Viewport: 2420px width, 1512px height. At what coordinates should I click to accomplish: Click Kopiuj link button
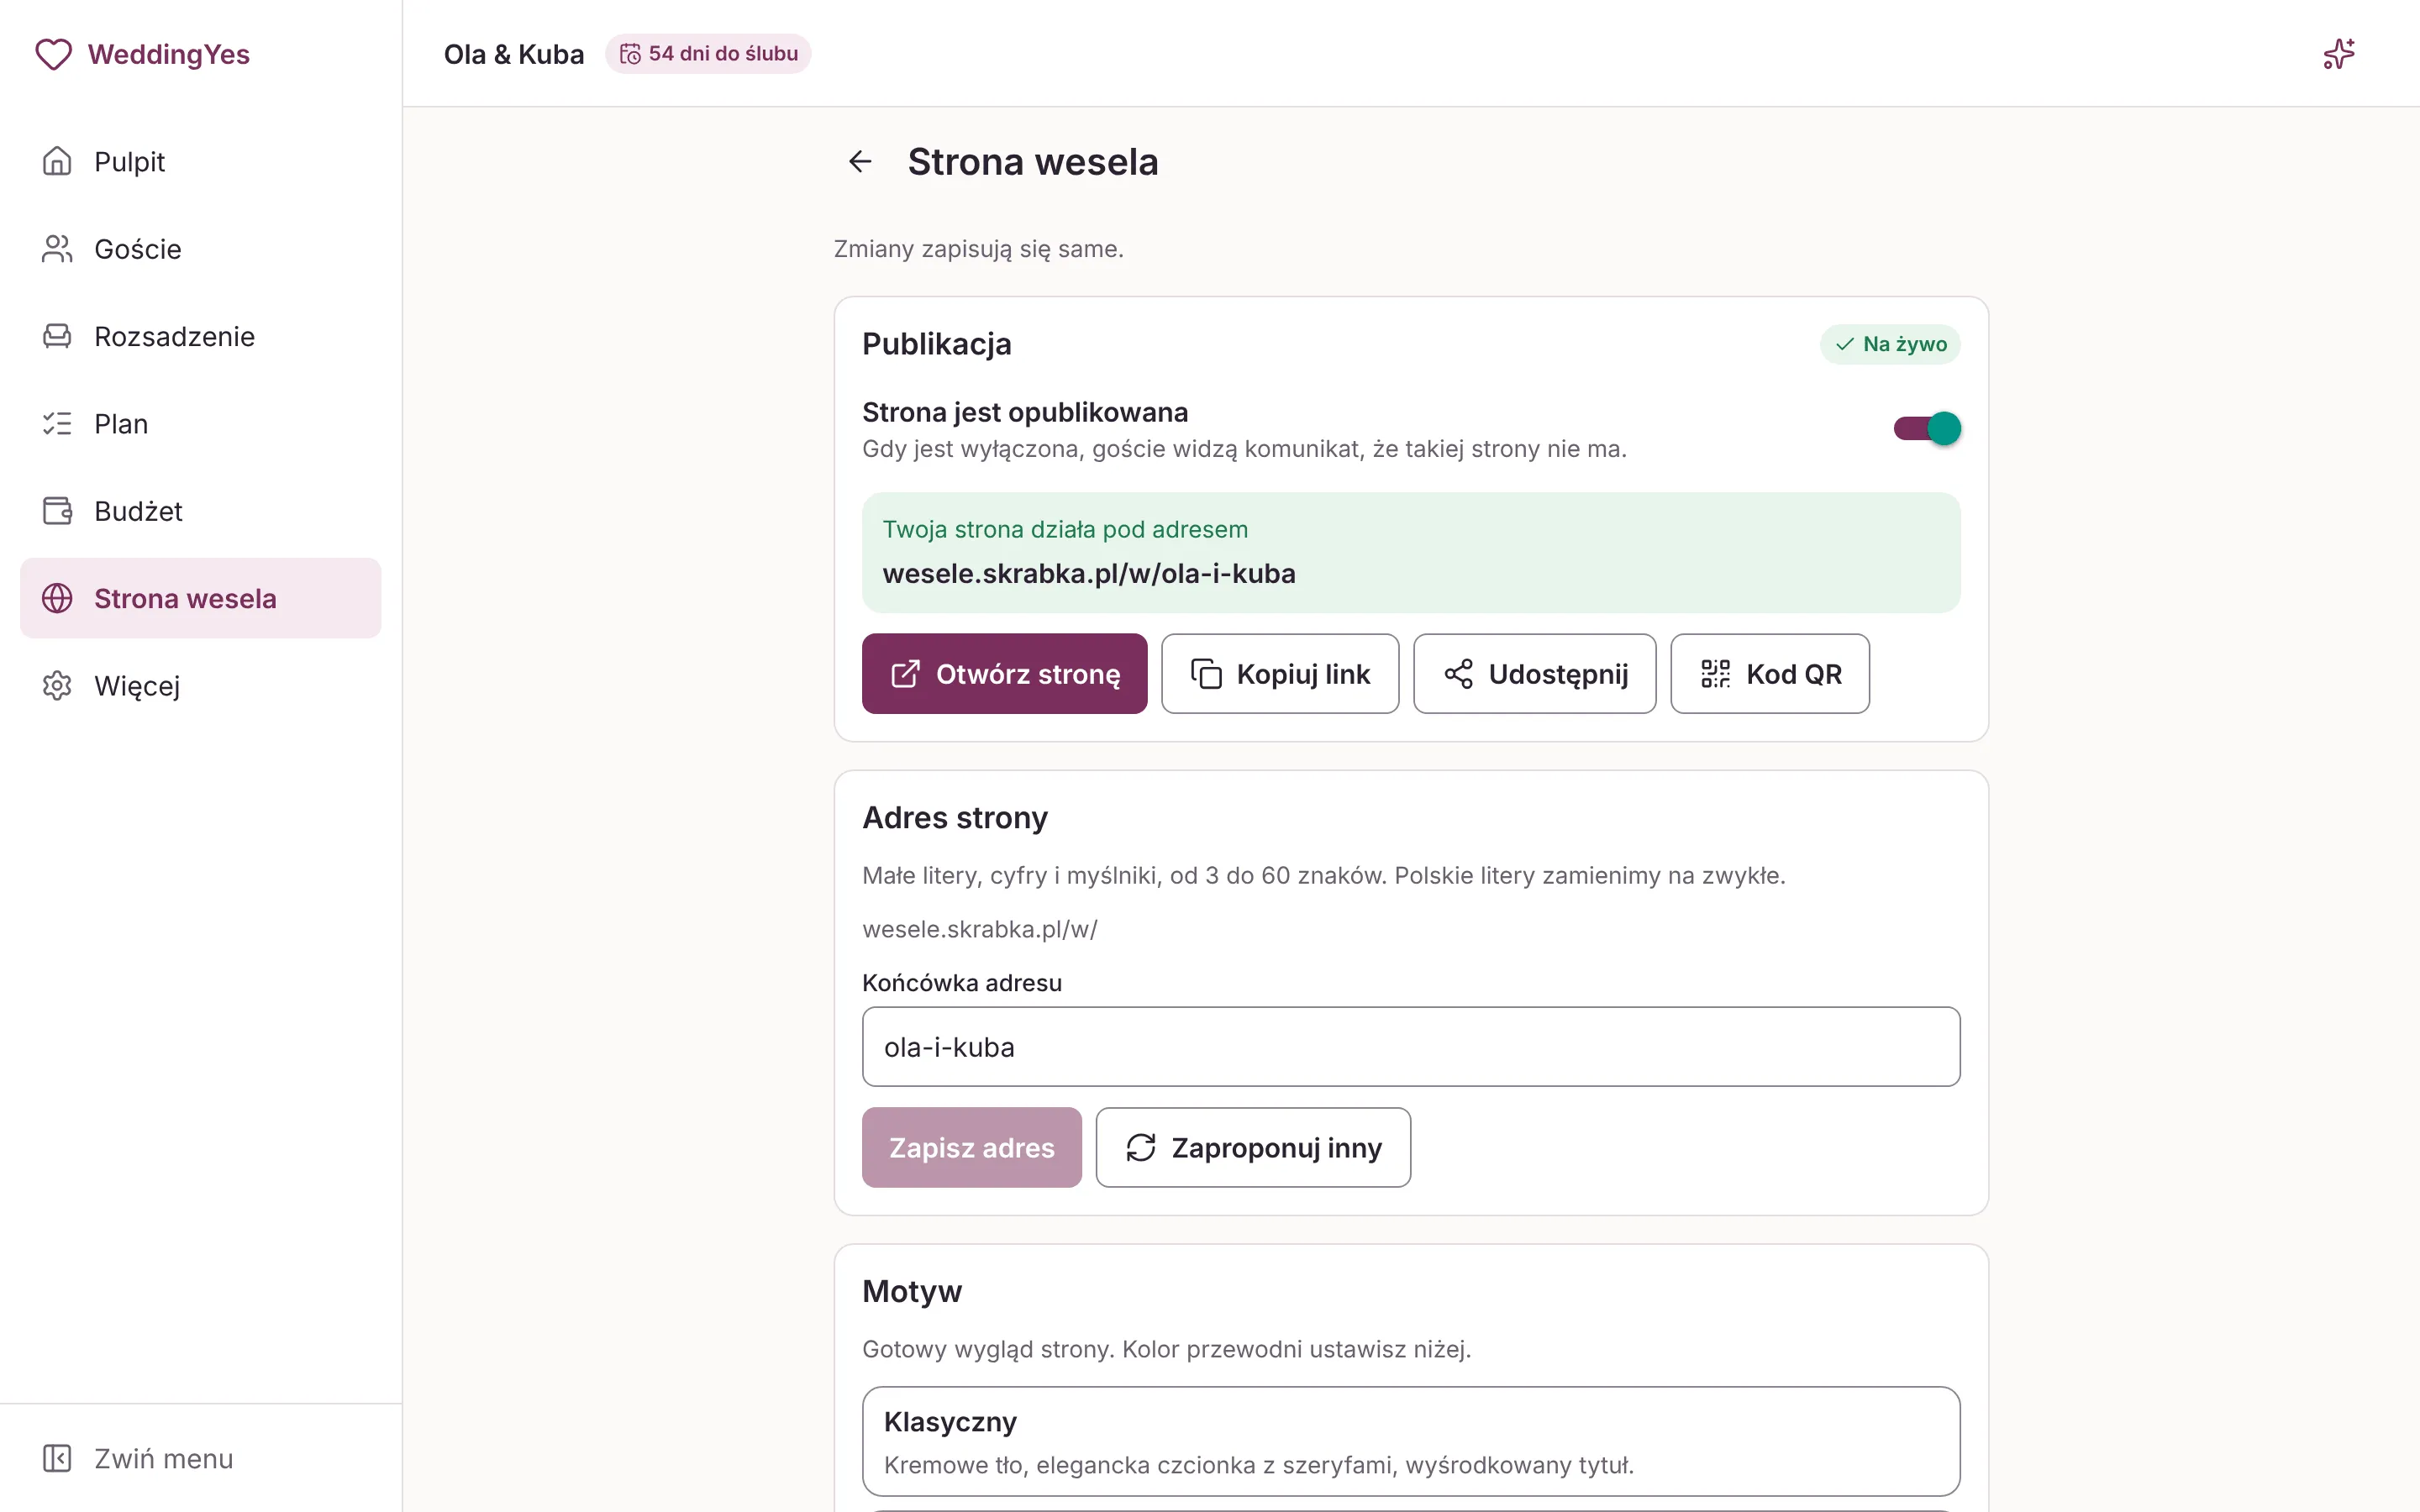[x=1280, y=674]
